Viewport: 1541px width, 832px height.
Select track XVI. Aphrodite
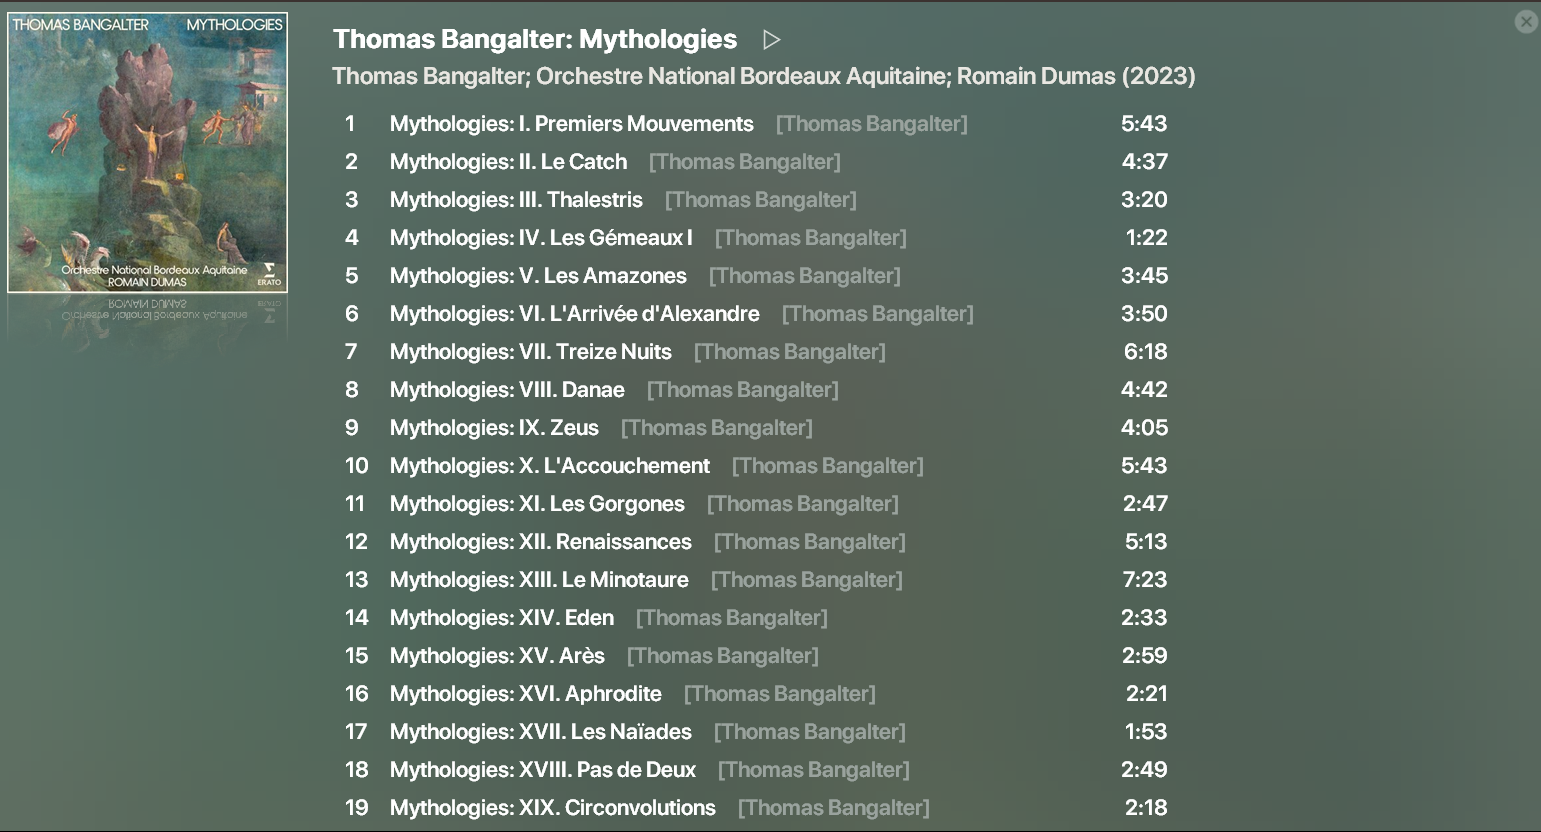(x=525, y=694)
